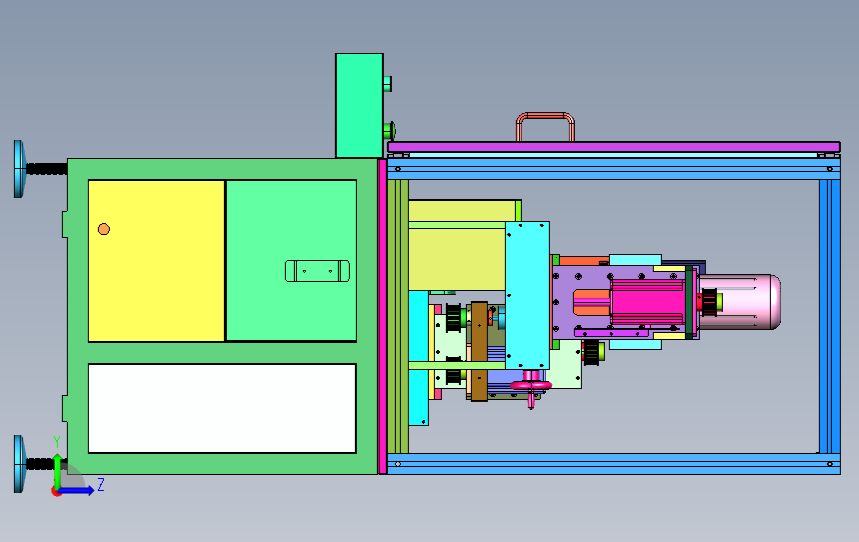
Task: Click the orange circle on yellow panel
Action: [x=104, y=229]
